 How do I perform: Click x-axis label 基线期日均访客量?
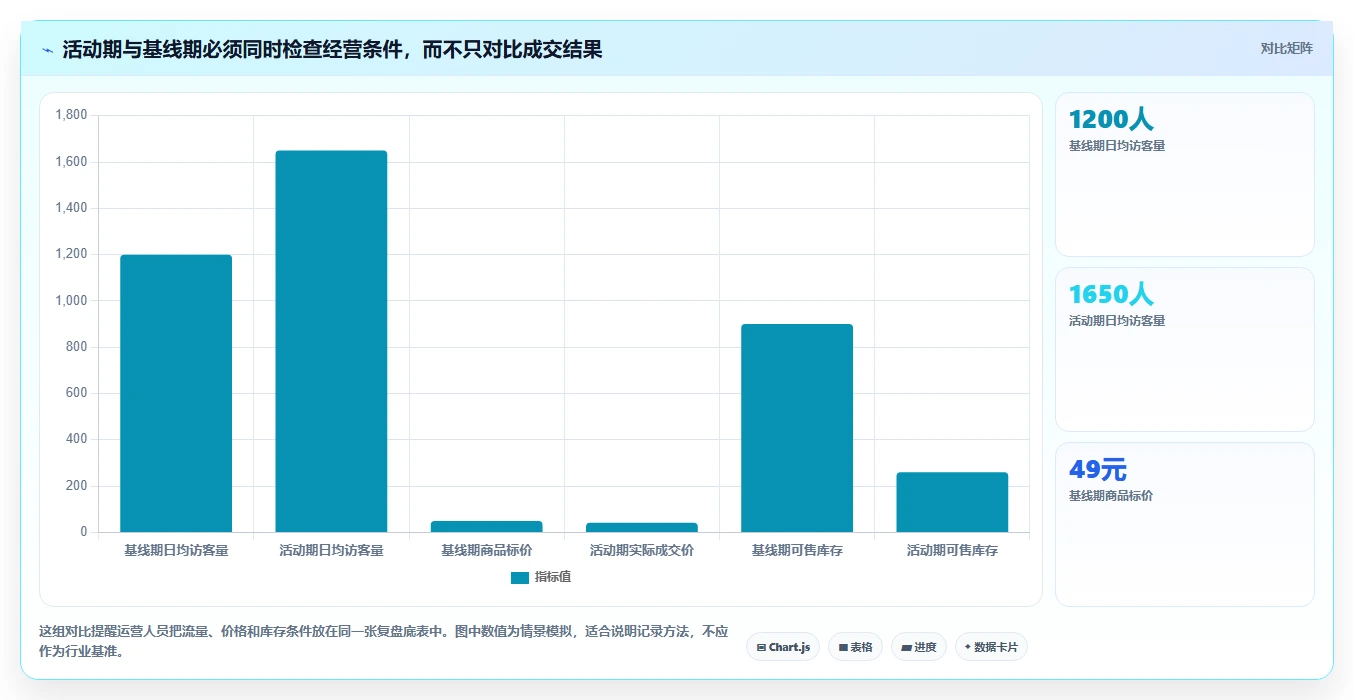point(176,551)
